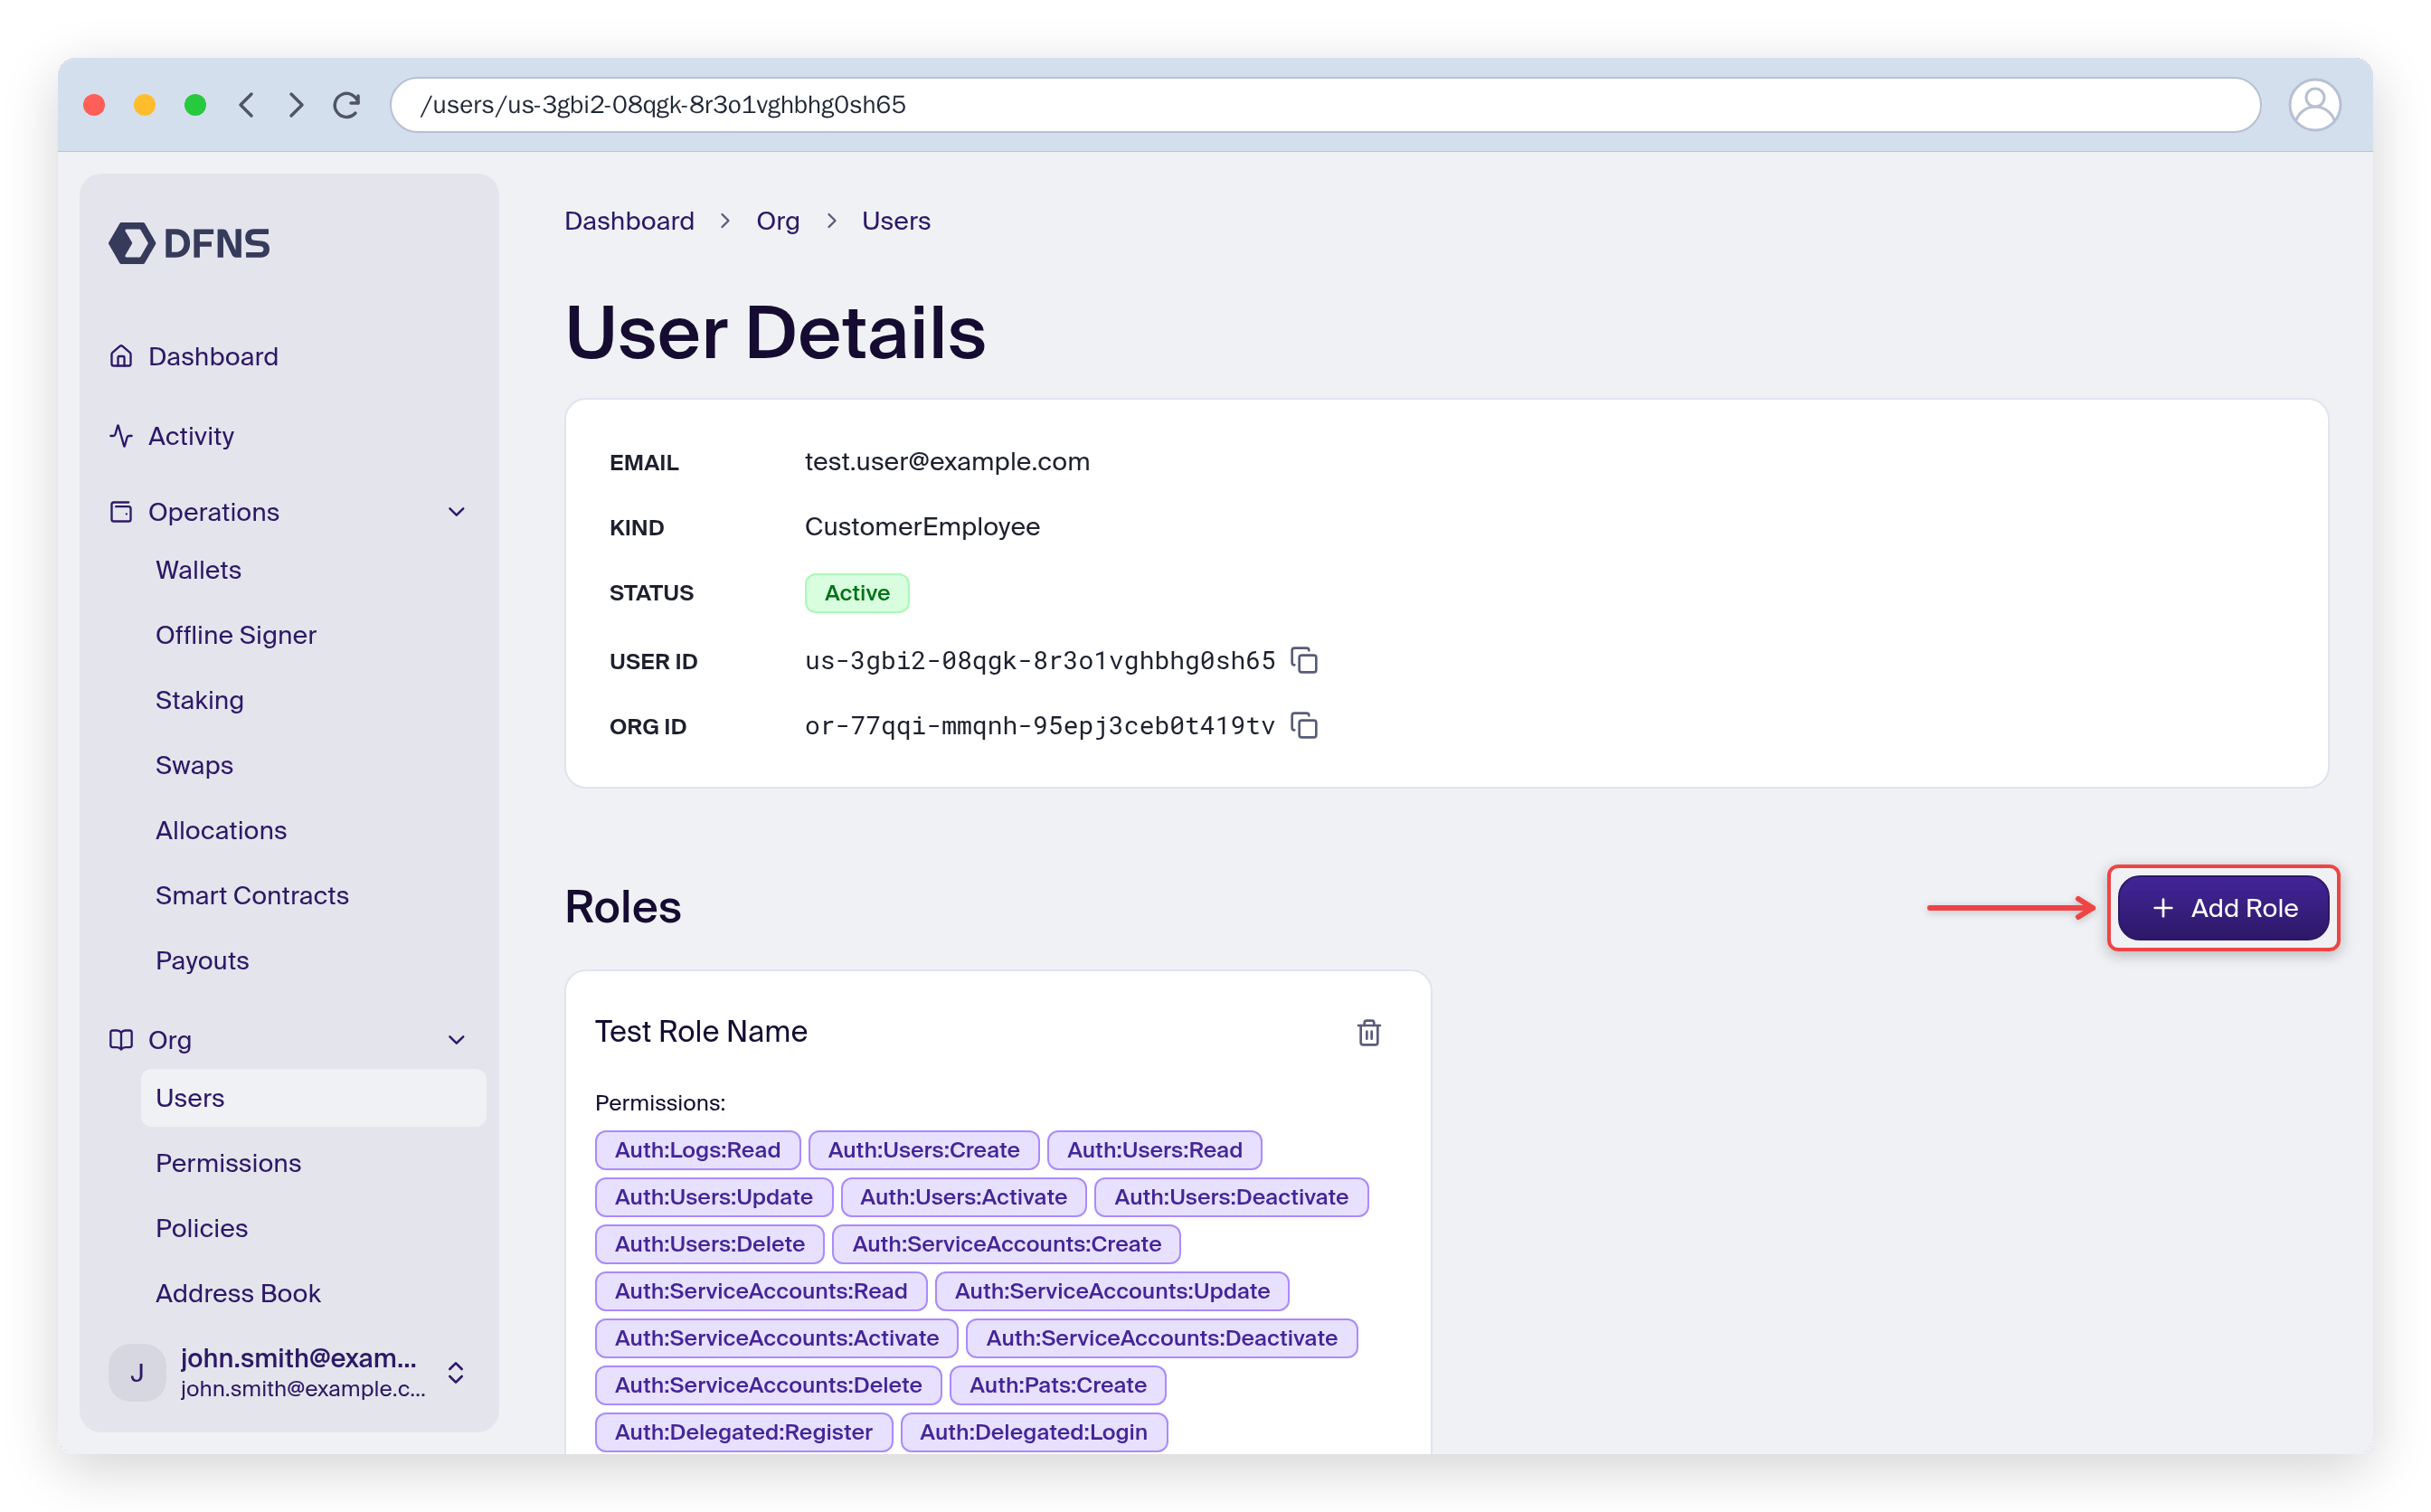This screenshot has height=1512, width=2431.
Task: Click the Org label in sidebar
Action: (169, 1040)
